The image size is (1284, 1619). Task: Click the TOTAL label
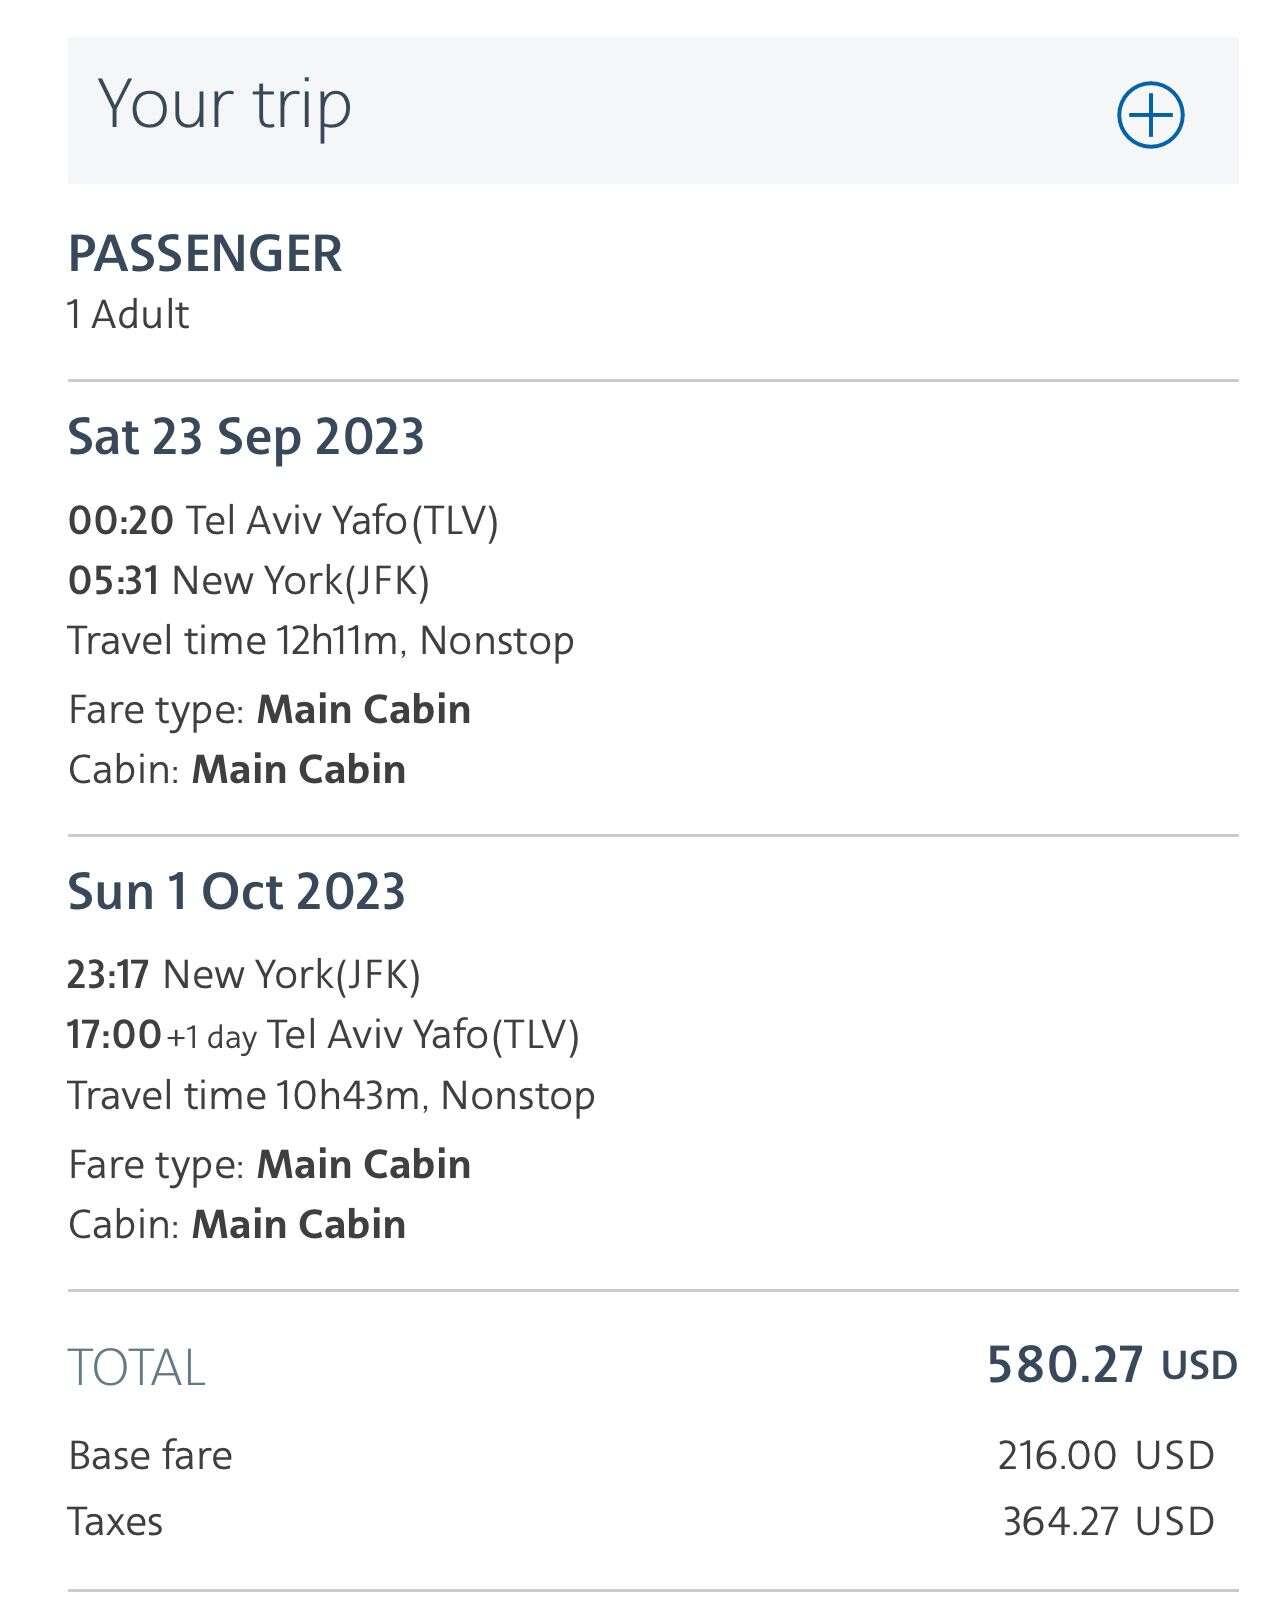[x=137, y=1368]
